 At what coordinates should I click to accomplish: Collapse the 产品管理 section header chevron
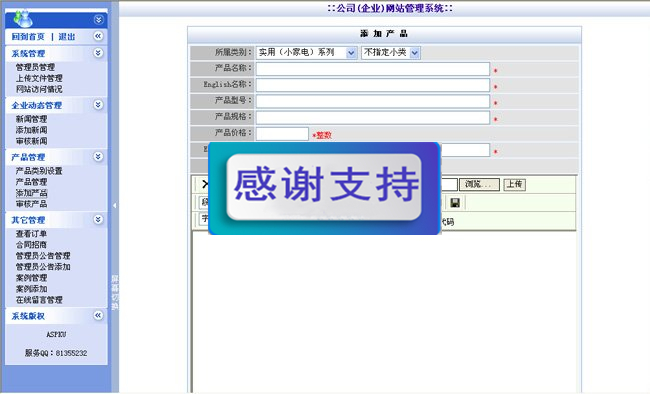coord(98,156)
